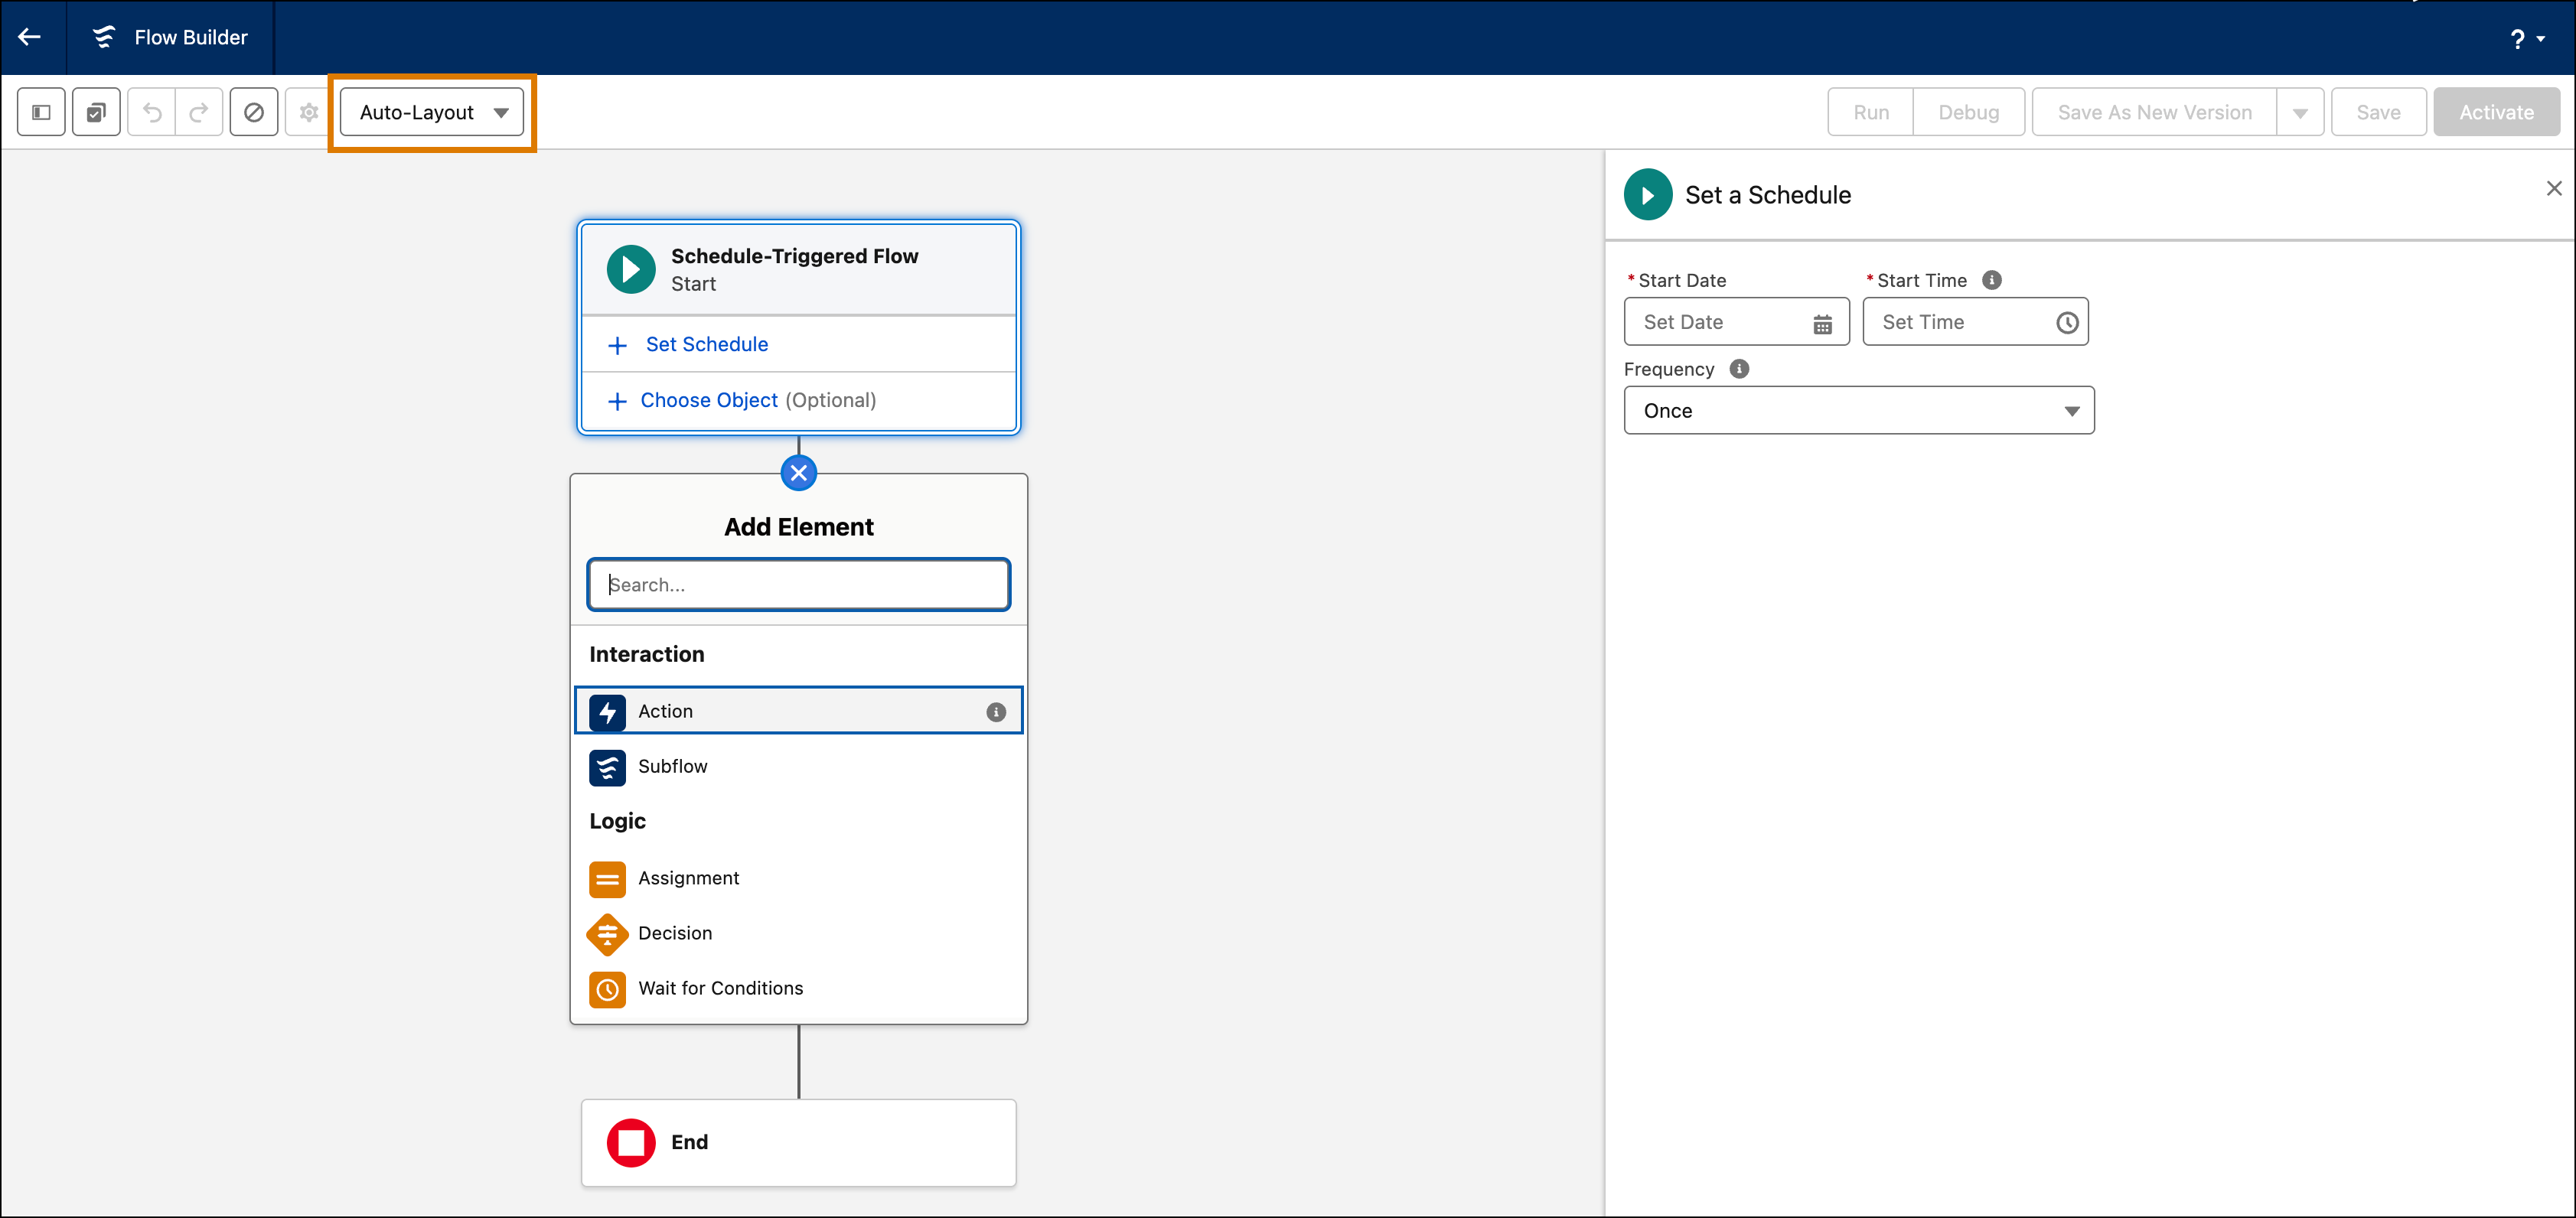Click the select elements toolbar icon

click(96, 112)
